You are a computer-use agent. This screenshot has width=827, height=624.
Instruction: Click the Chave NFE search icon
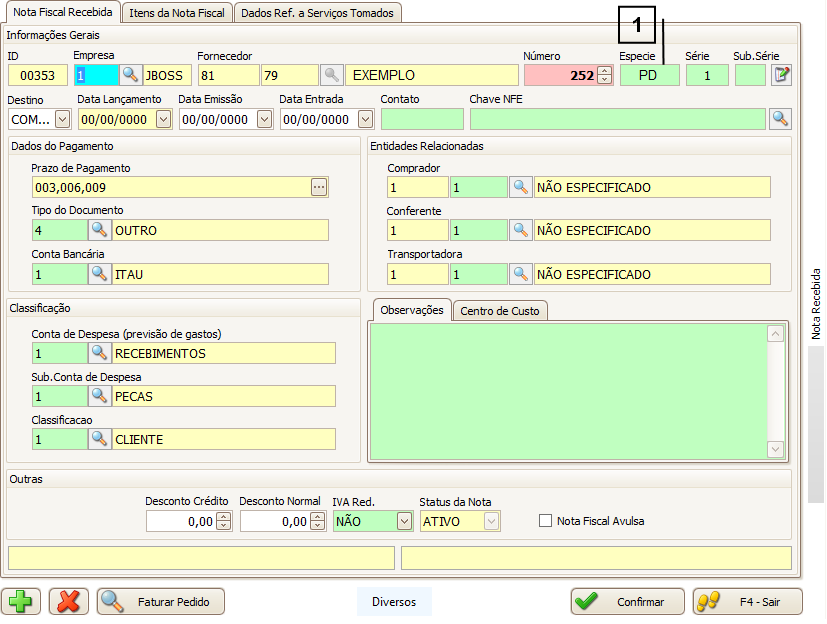pyautogui.click(x=780, y=119)
